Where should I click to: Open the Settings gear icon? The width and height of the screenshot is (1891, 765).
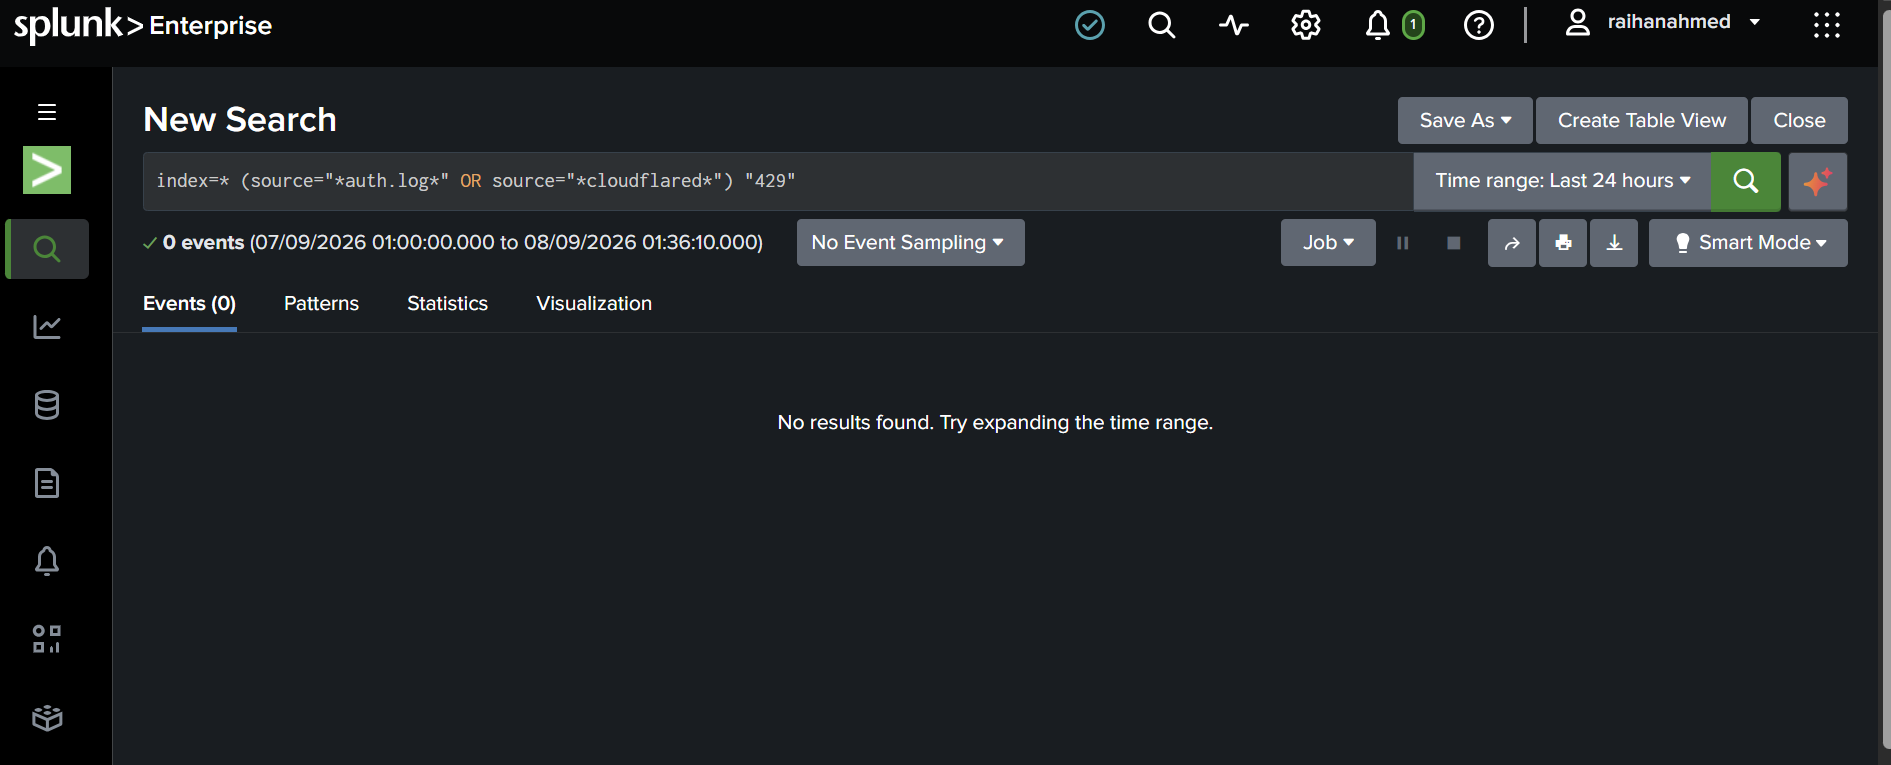point(1306,25)
